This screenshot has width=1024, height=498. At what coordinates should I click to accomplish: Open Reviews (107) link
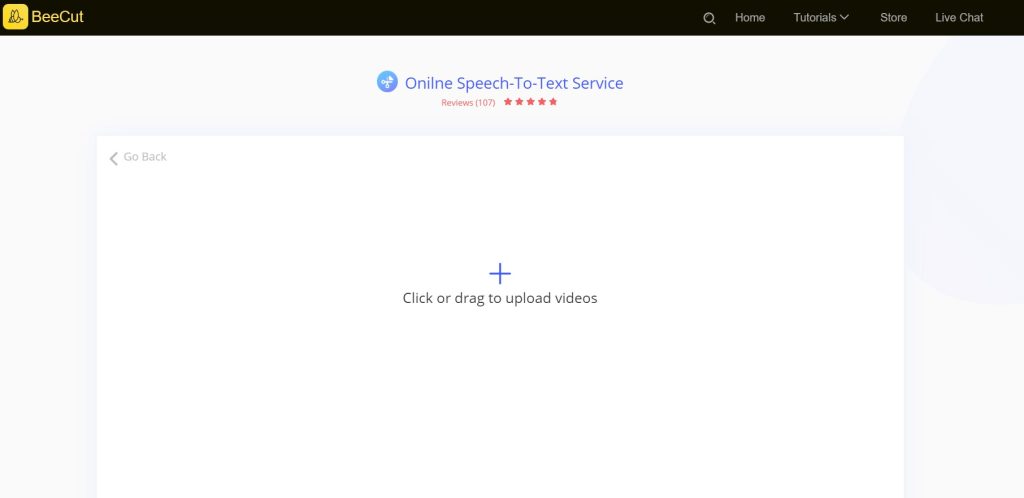point(468,102)
